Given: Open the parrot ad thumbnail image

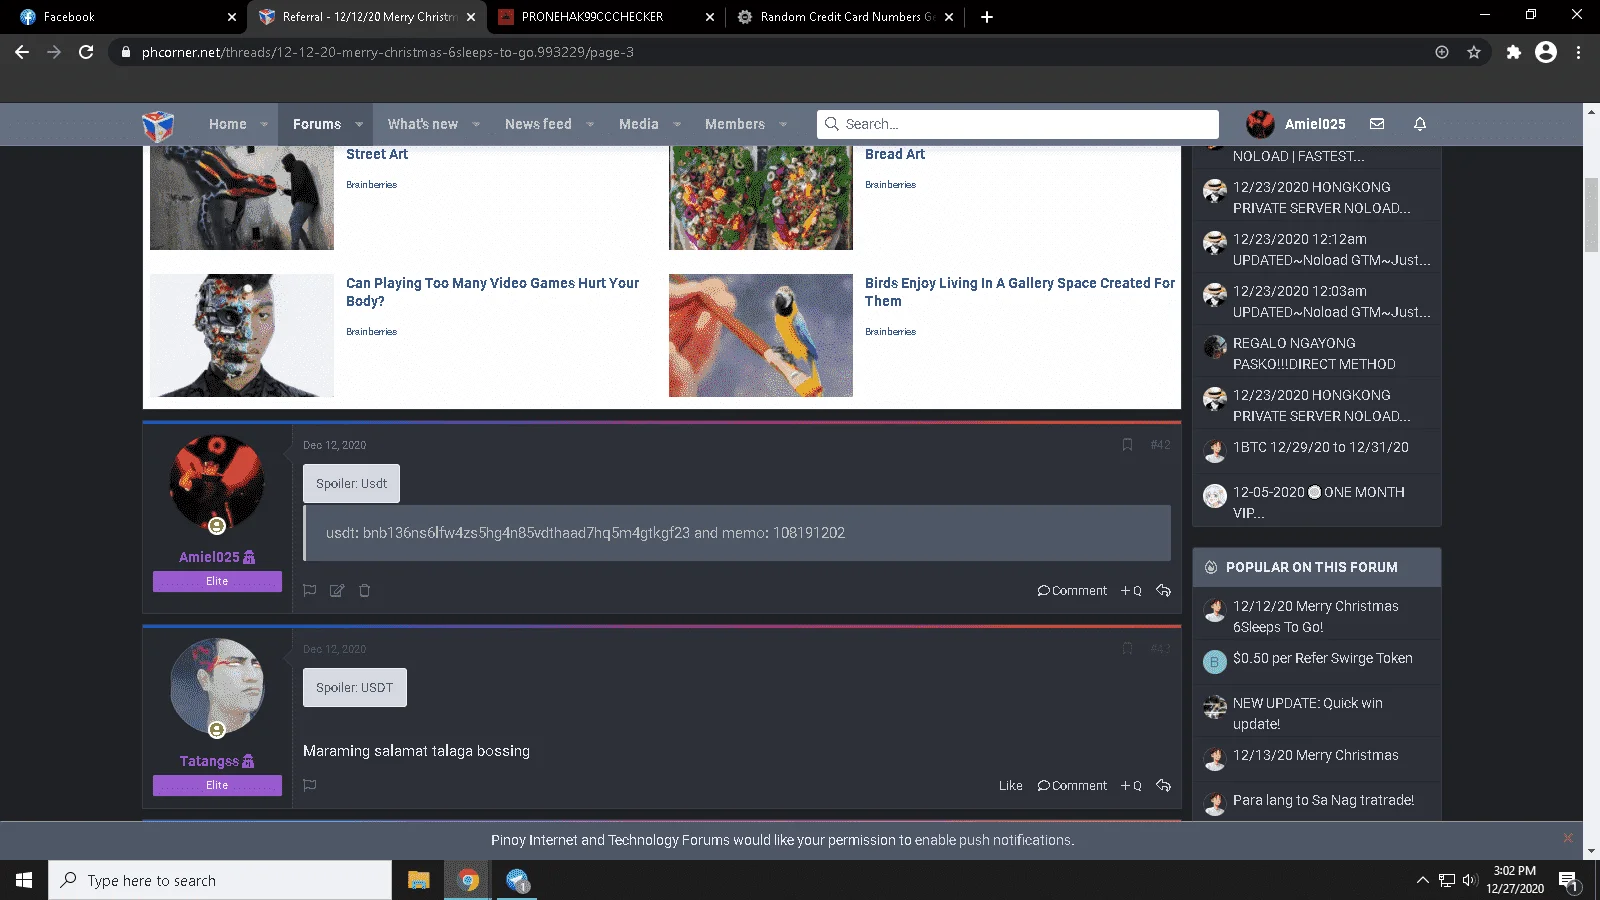Looking at the screenshot, I should [x=761, y=335].
